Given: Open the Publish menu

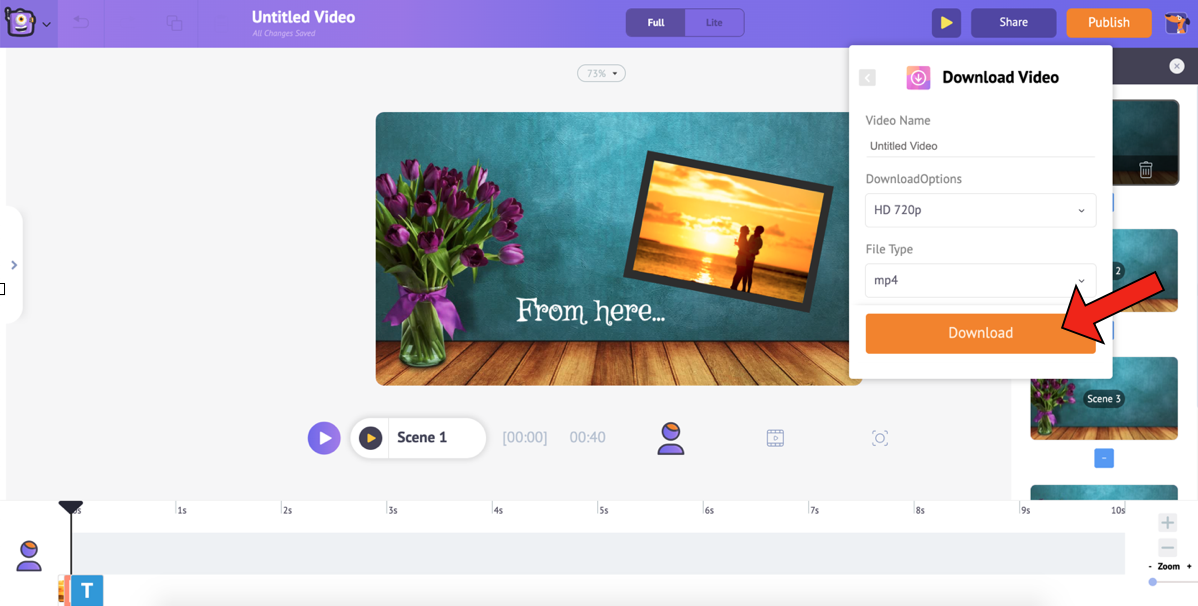Looking at the screenshot, I should click(x=1108, y=23).
